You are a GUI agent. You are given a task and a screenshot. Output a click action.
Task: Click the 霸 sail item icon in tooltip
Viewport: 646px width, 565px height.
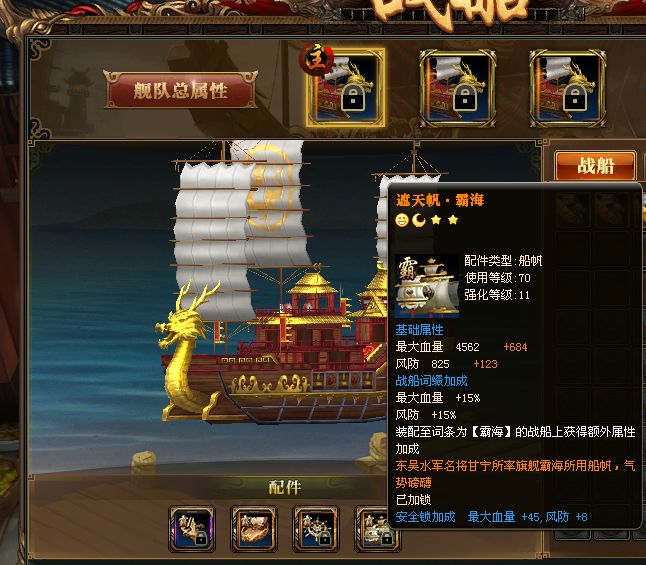pos(427,286)
